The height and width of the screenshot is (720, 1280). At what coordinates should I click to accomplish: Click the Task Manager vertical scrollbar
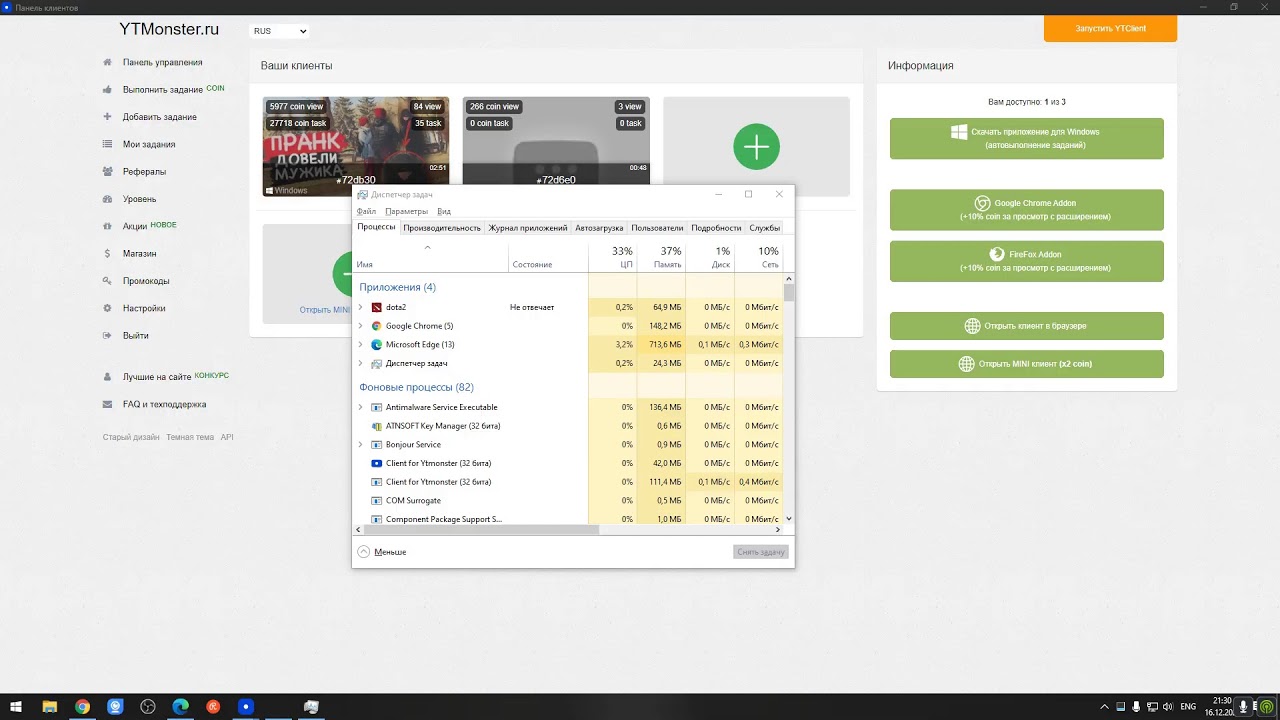(x=789, y=398)
